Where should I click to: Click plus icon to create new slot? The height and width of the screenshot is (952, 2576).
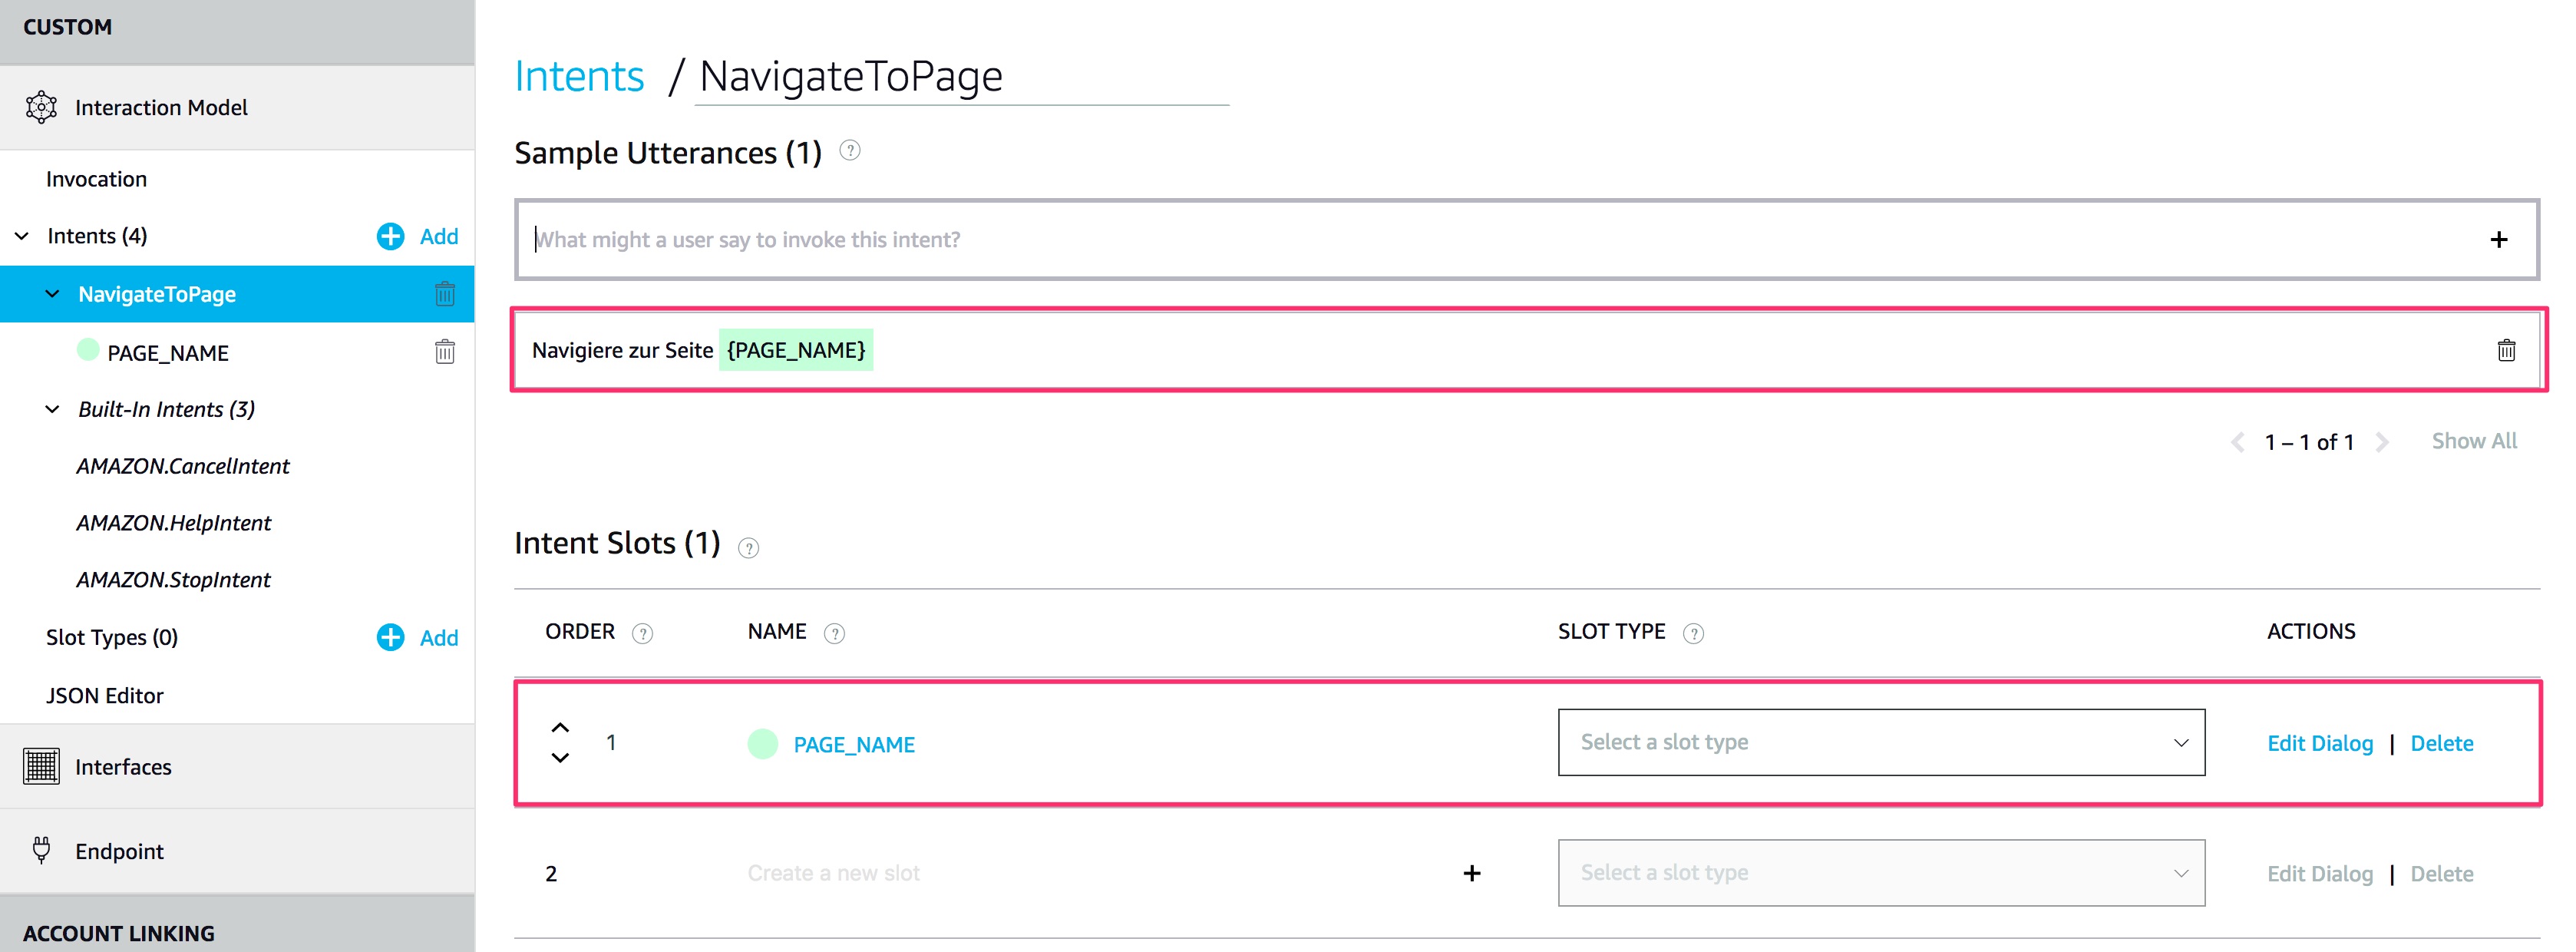click(x=1471, y=873)
